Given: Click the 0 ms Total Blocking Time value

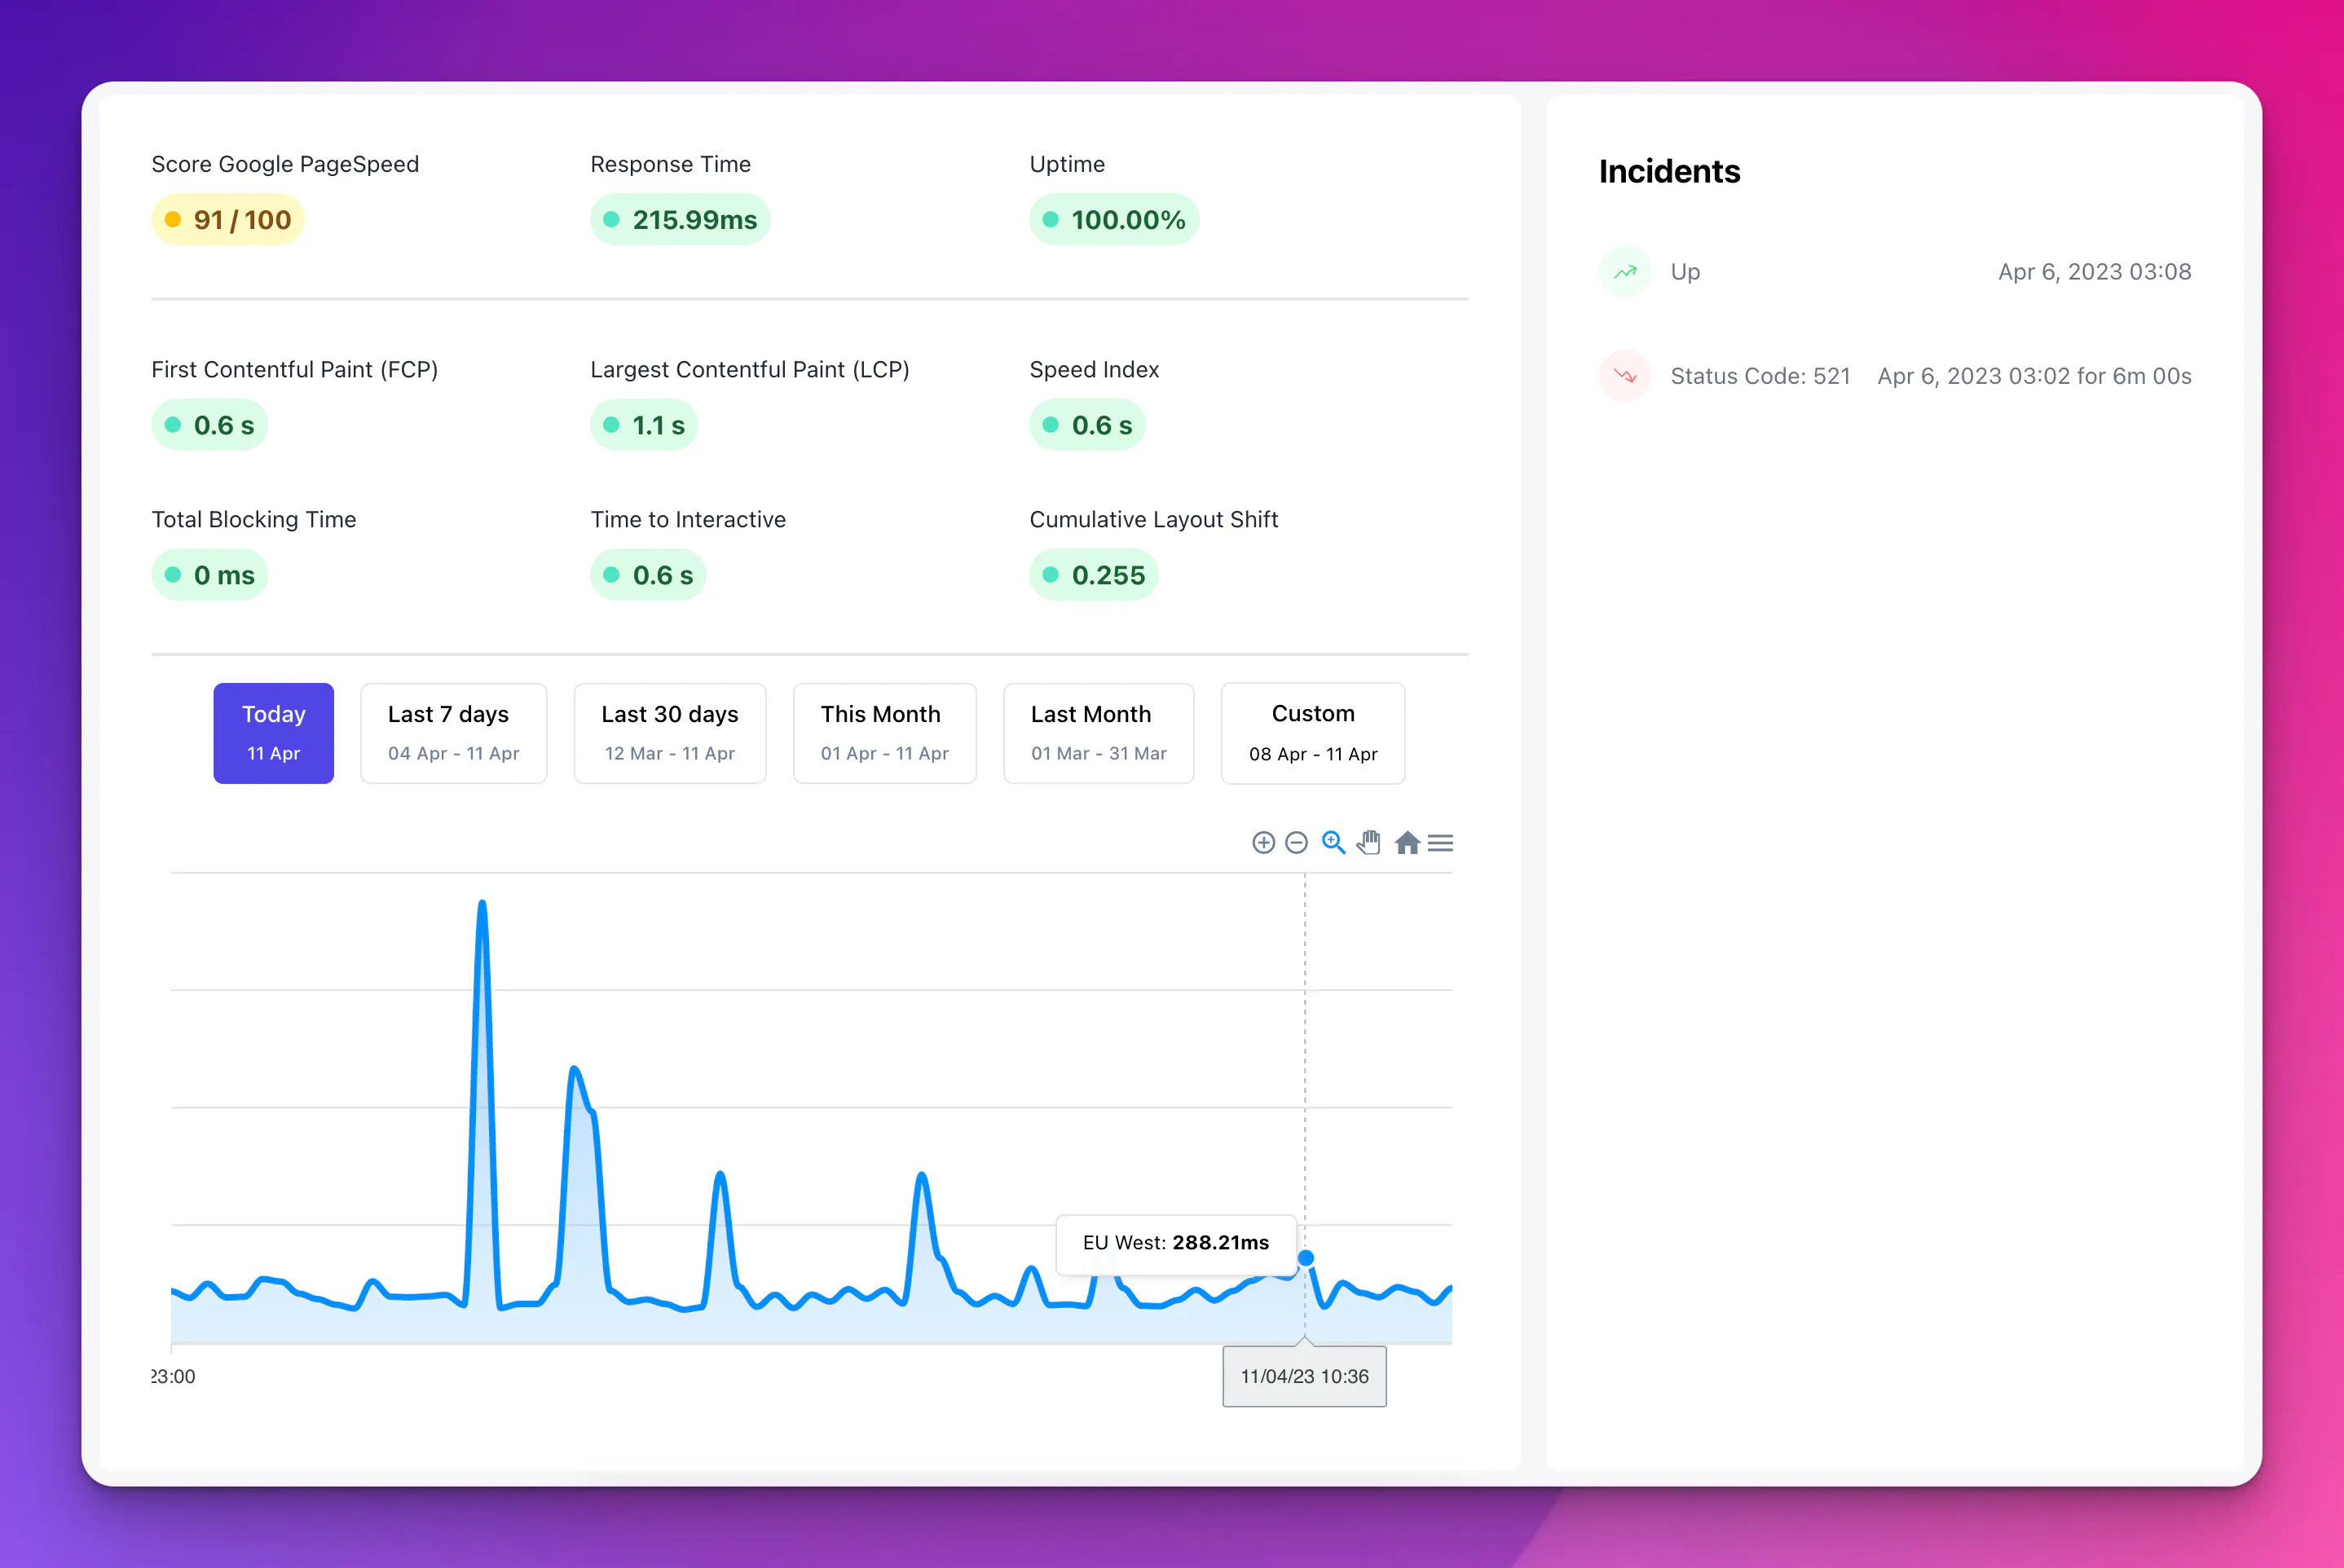Looking at the screenshot, I should tap(209, 575).
